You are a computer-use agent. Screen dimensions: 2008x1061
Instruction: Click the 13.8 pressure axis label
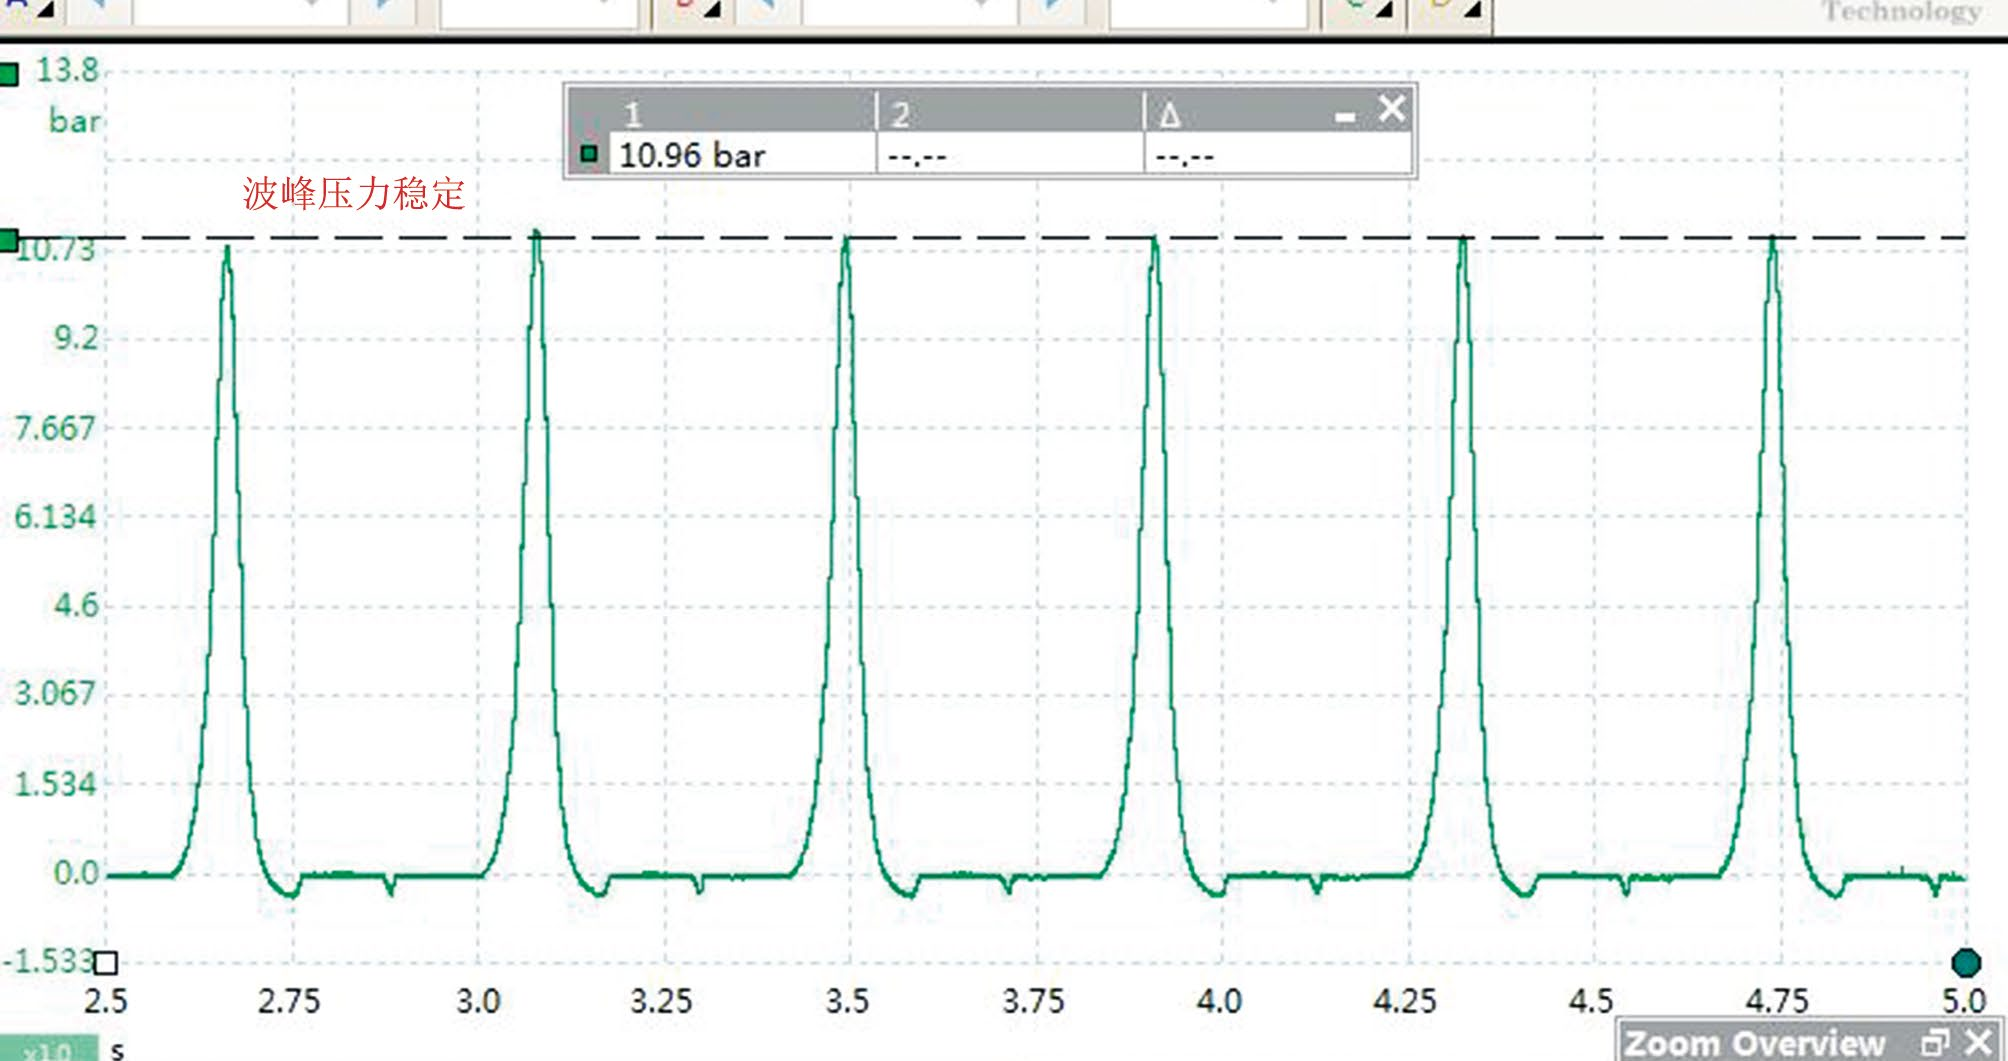[x=67, y=70]
